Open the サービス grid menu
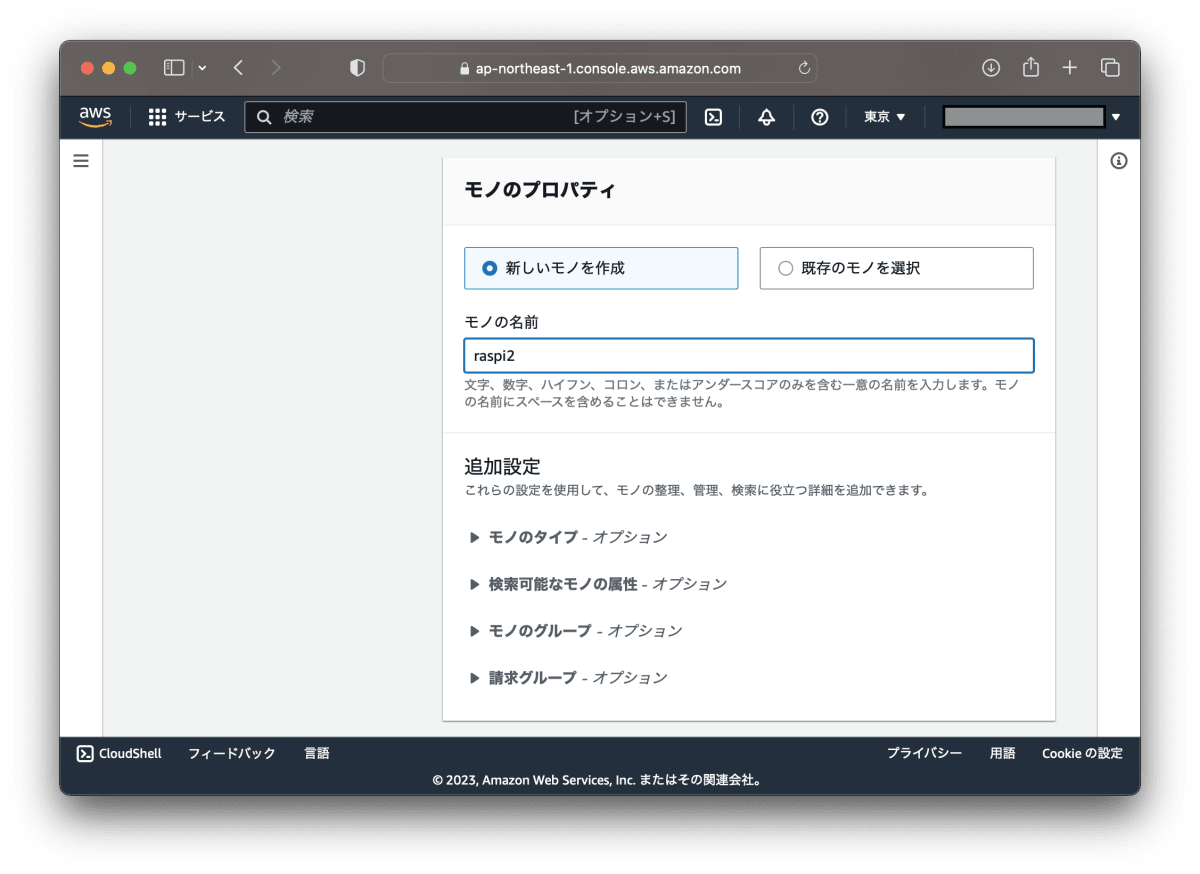 pos(187,117)
